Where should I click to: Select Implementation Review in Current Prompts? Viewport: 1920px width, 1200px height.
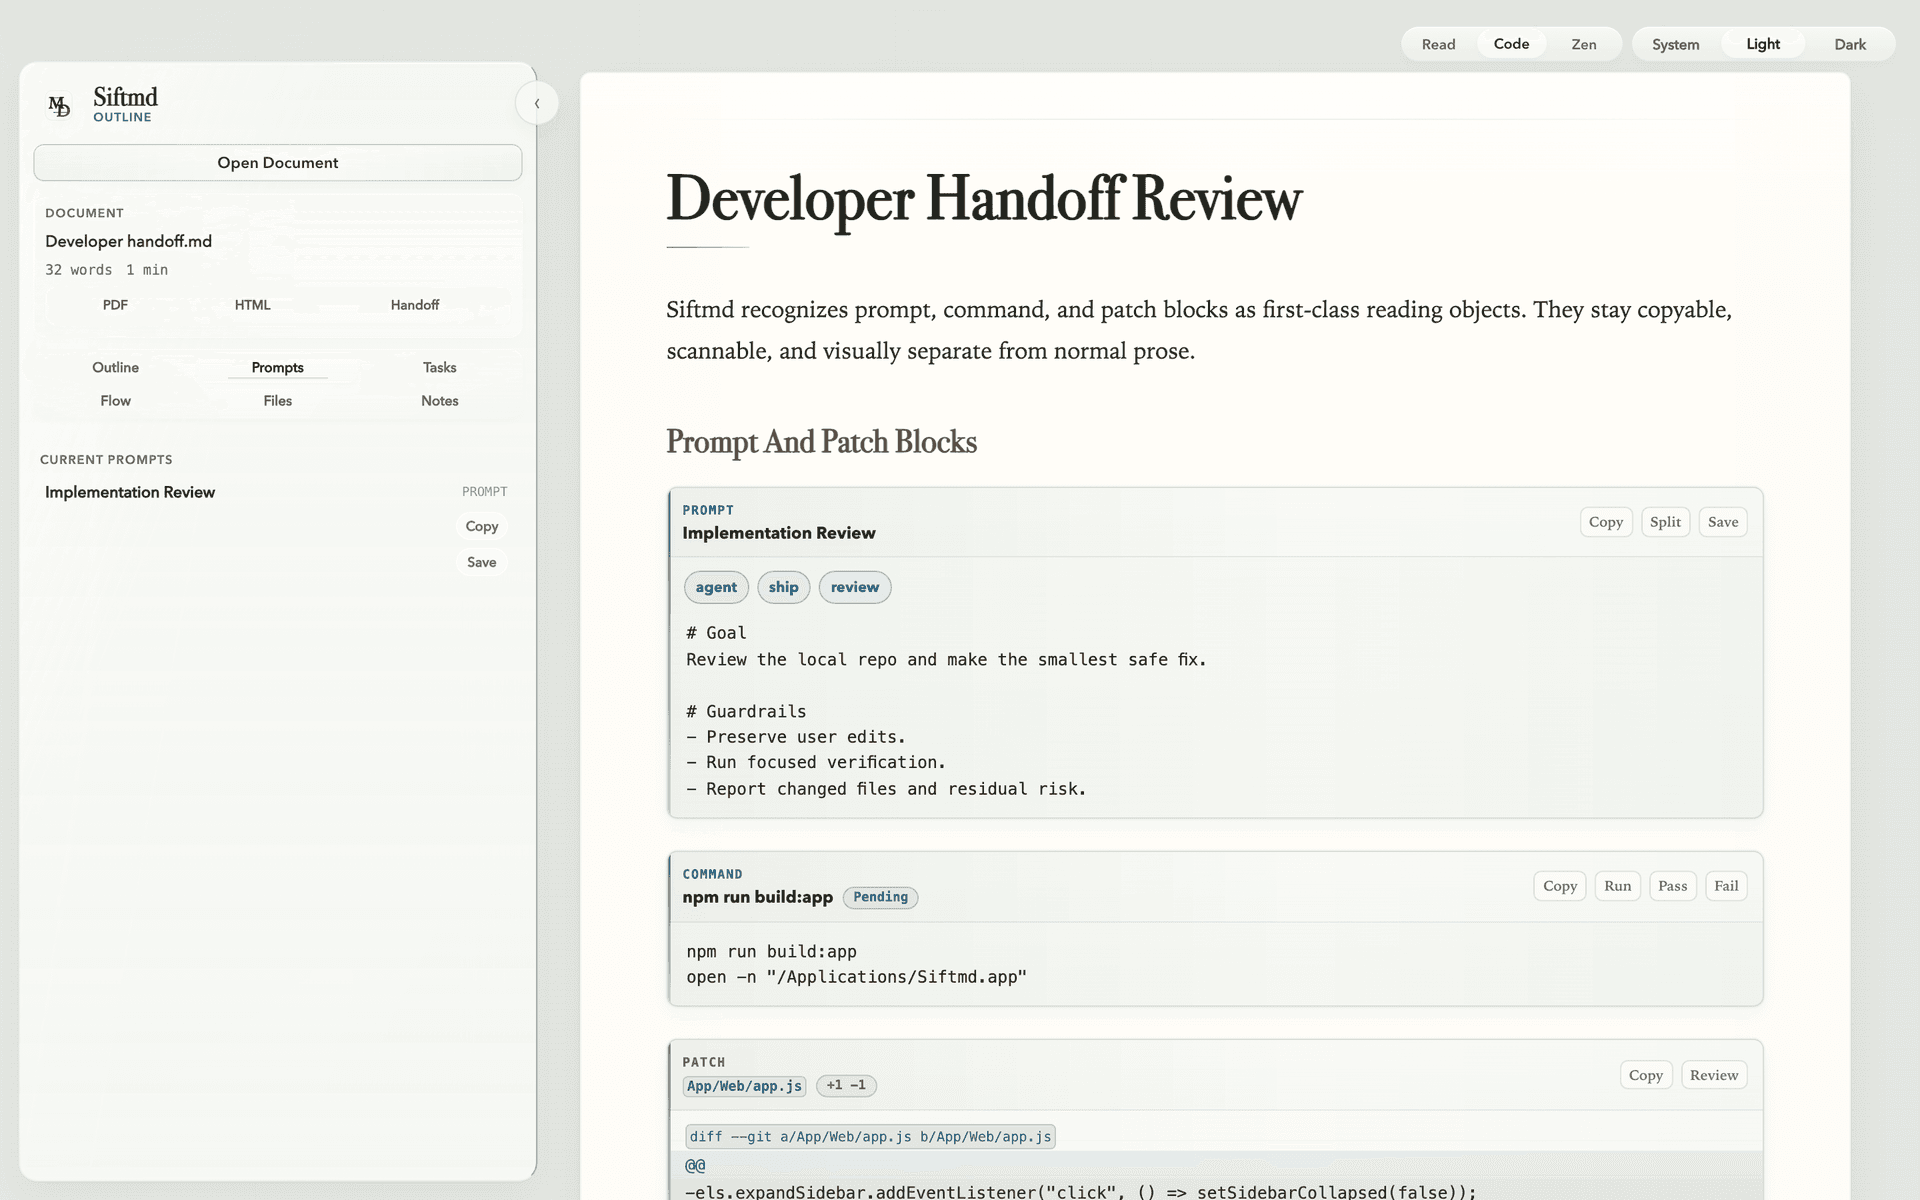[130, 492]
